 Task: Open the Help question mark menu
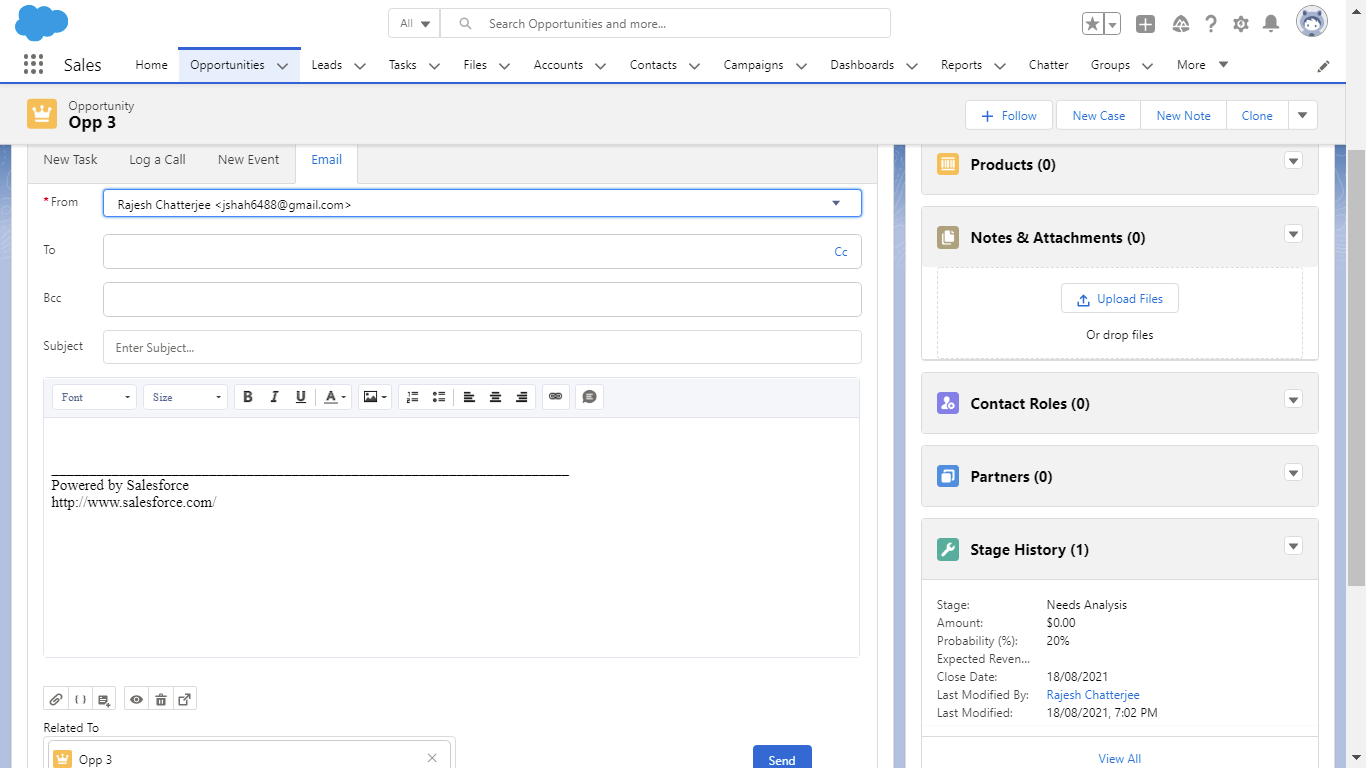pyautogui.click(x=1211, y=24)
